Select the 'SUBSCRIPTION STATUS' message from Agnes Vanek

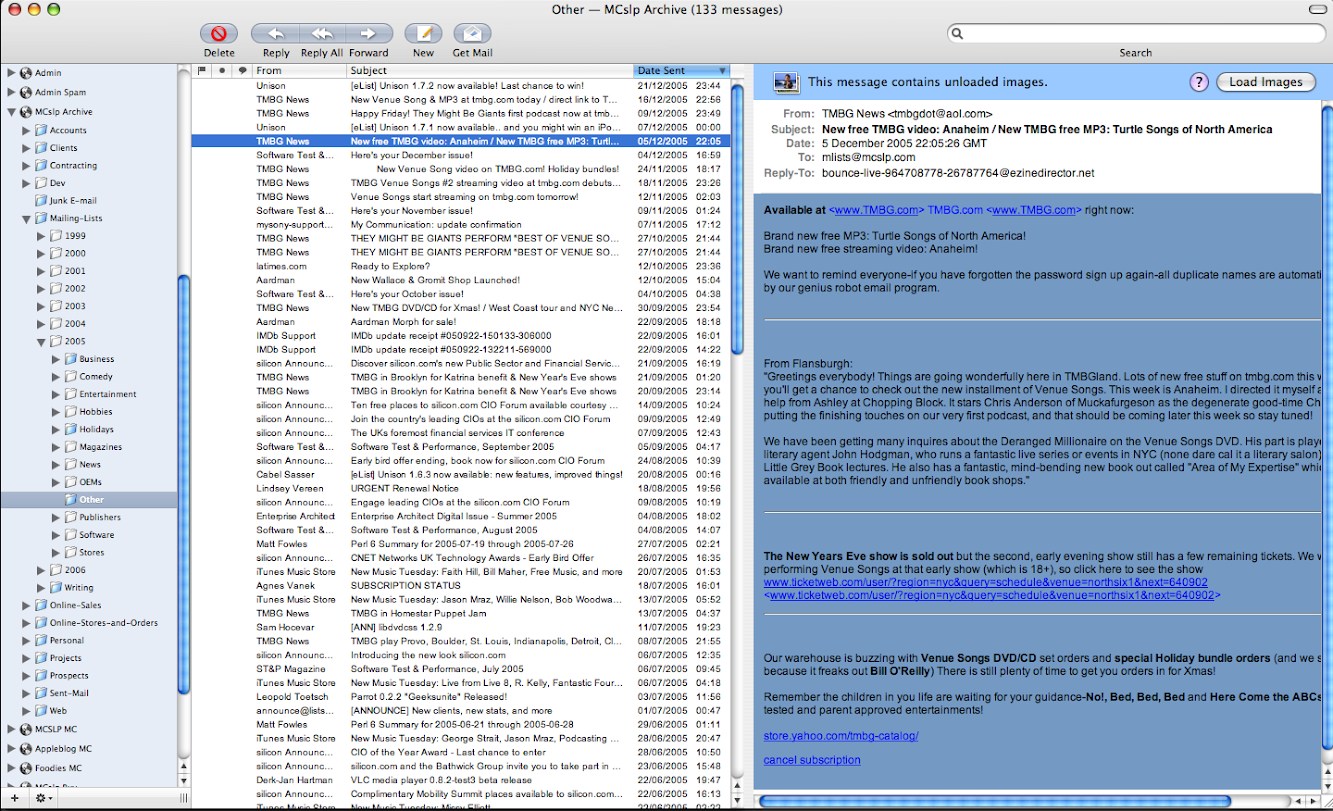[461, 586]
